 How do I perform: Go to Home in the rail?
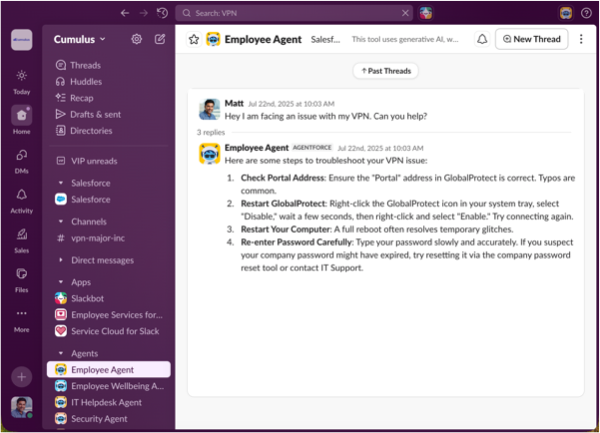coord(21,120)
